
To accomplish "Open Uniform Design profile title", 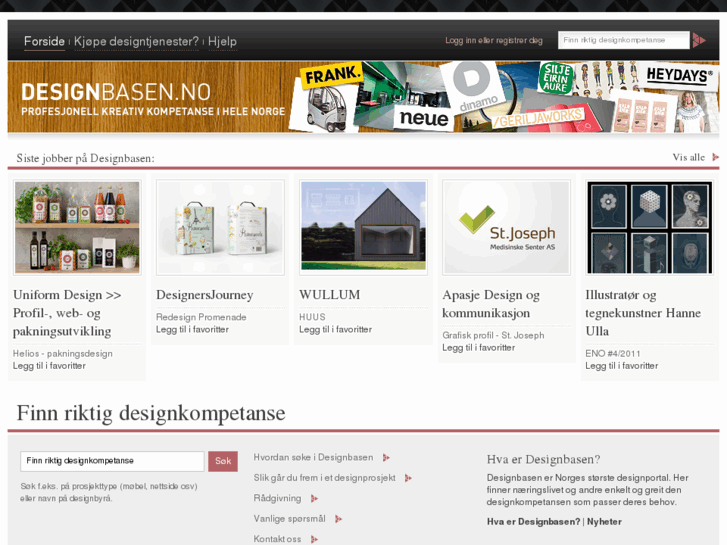I will 67,313.
